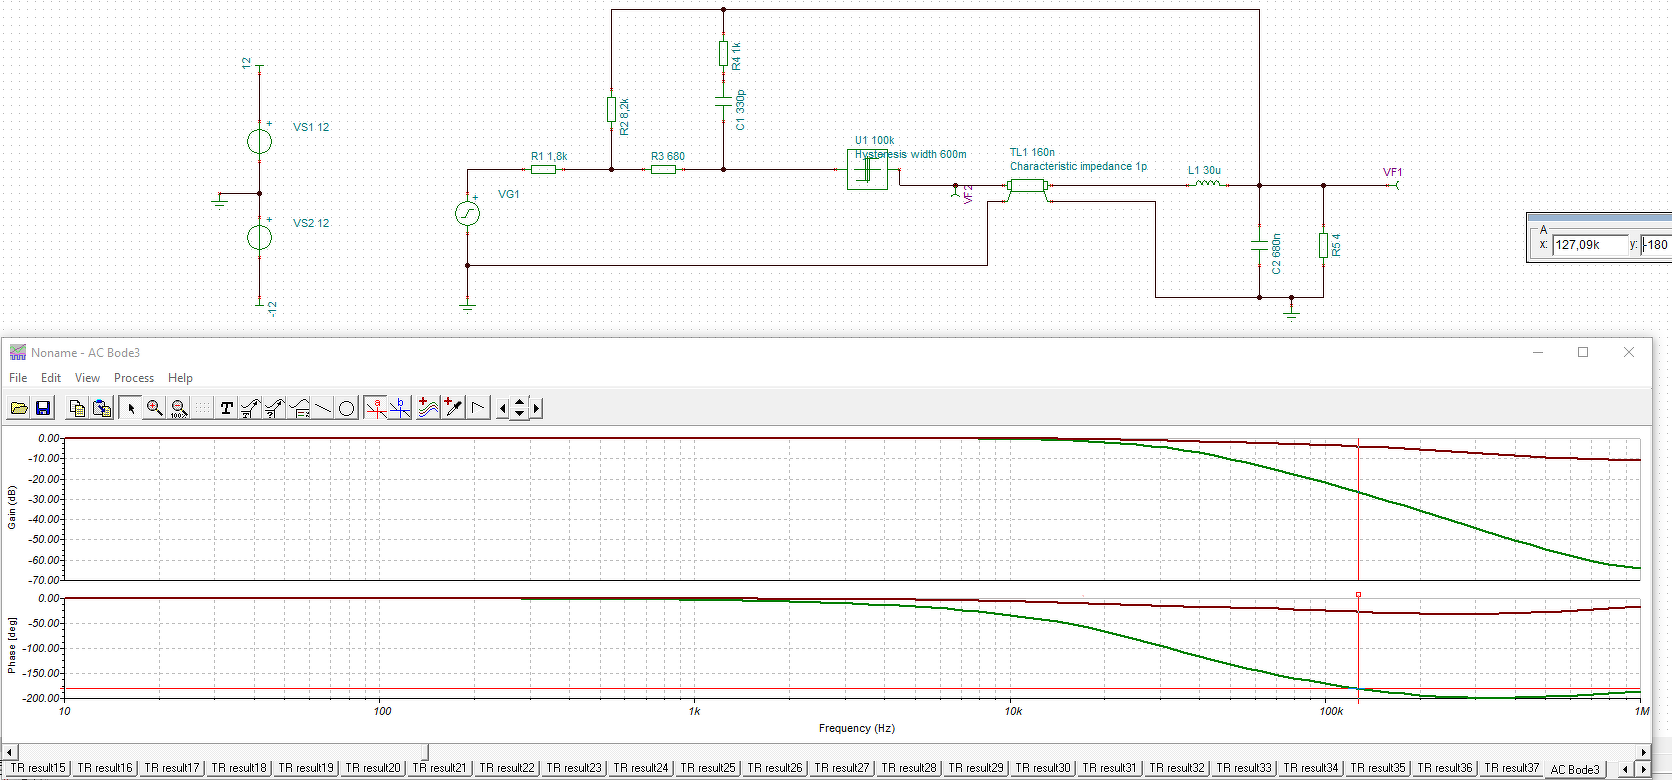Open the View menu
This screenshot has width=1672, height=780.
(87, 378)
